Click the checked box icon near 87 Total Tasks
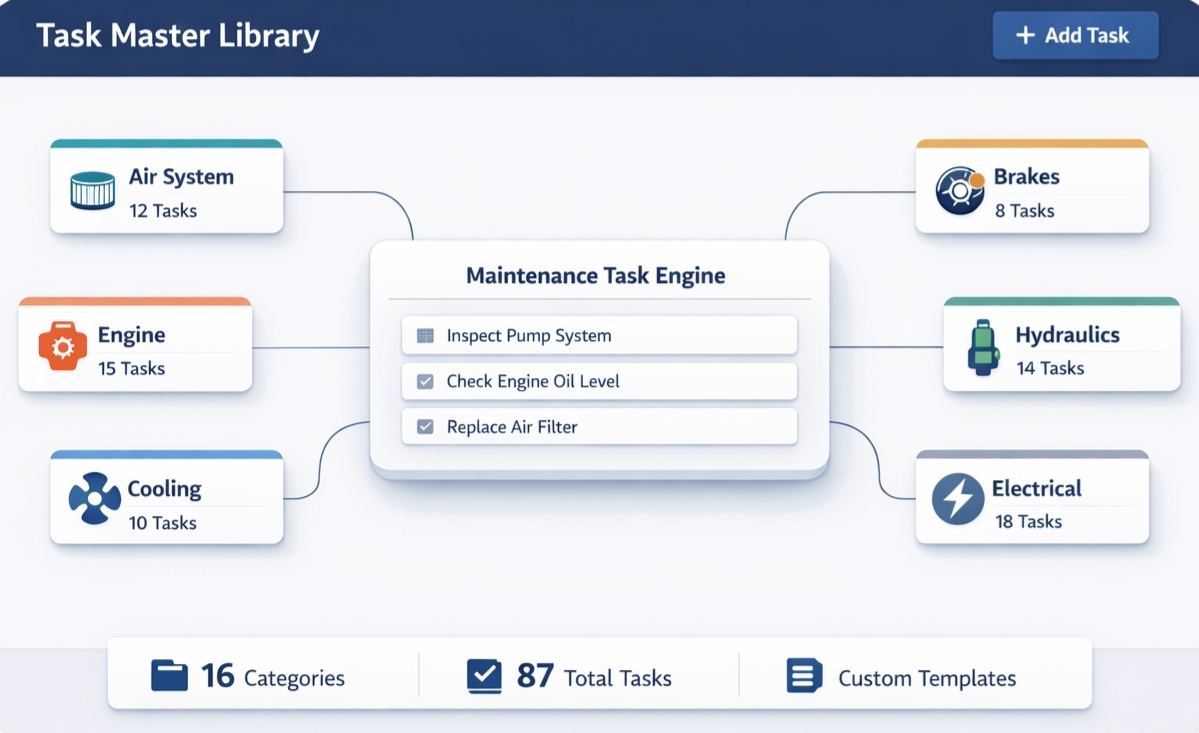The width and height of the screenshot is (1199, 733). 486,675
